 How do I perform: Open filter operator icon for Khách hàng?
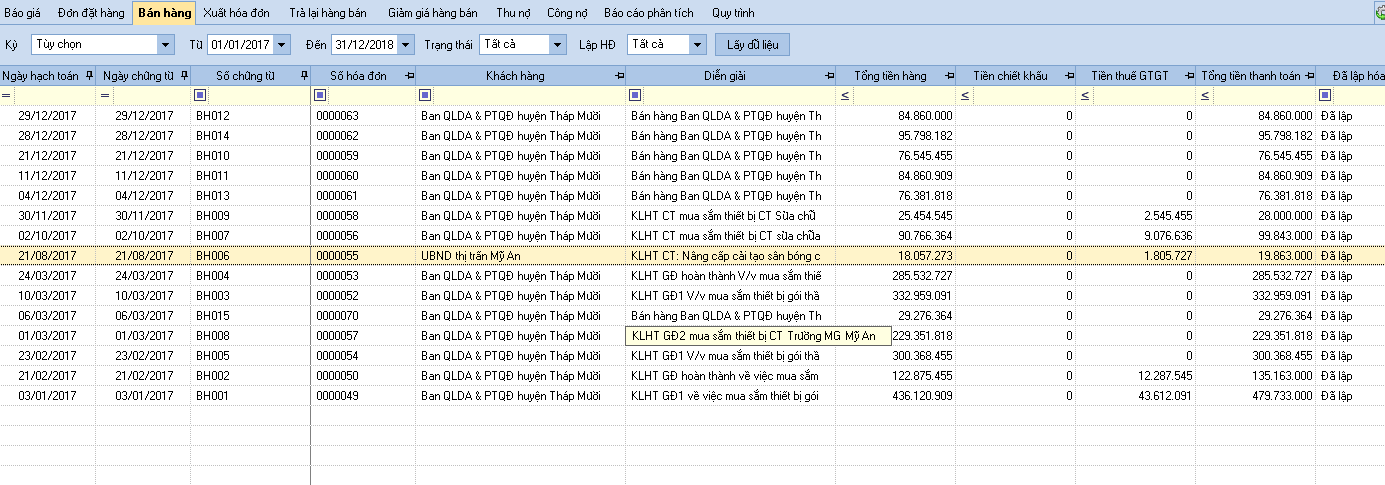[x=425, y=96]
